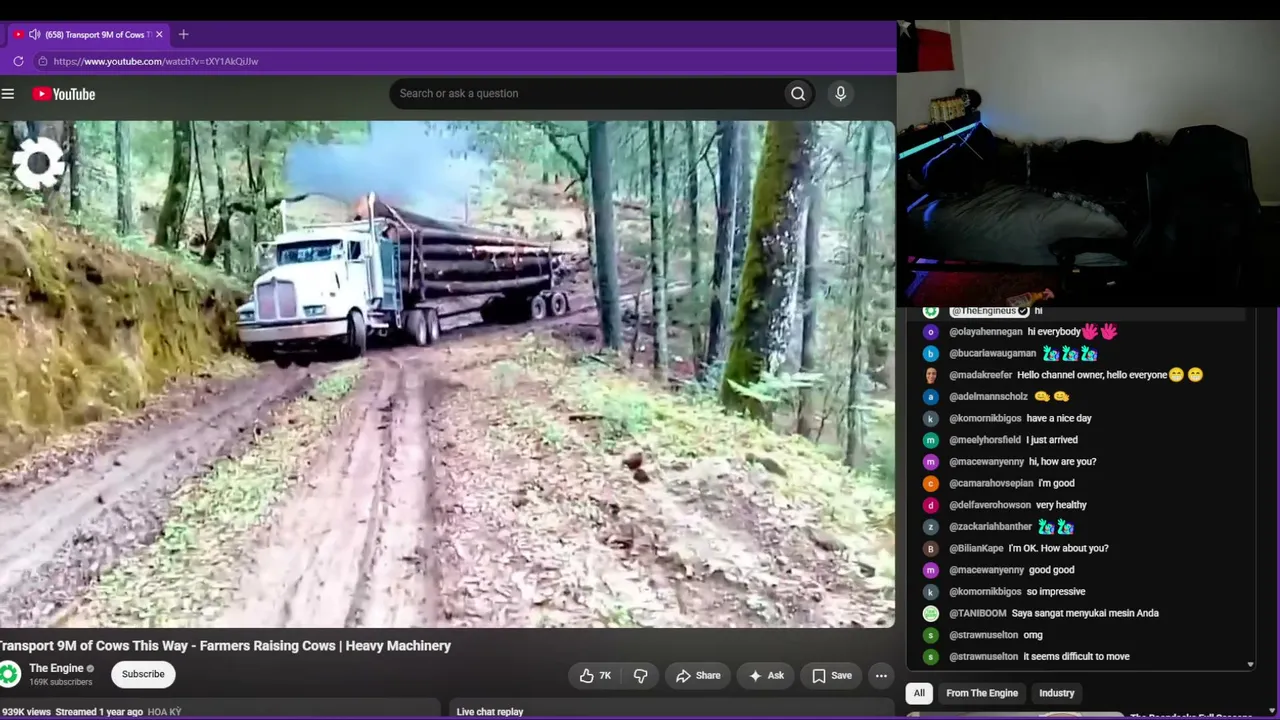Select the Transport 9M of Cows browser tab
The width and height of the screenshot is (1280, 720).
click(x=88, y=34)
